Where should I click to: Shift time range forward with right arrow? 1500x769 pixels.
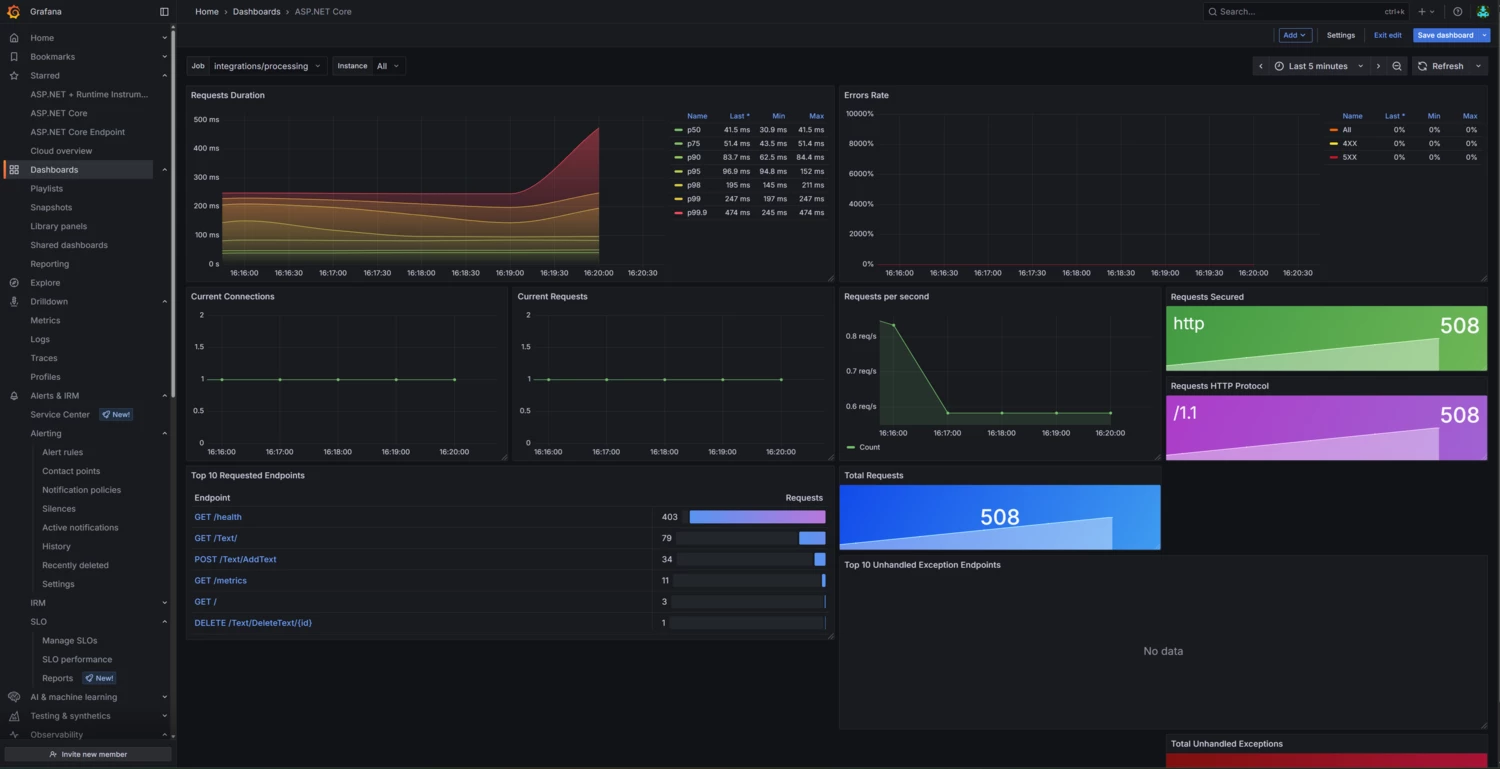tap(1378, 66)
